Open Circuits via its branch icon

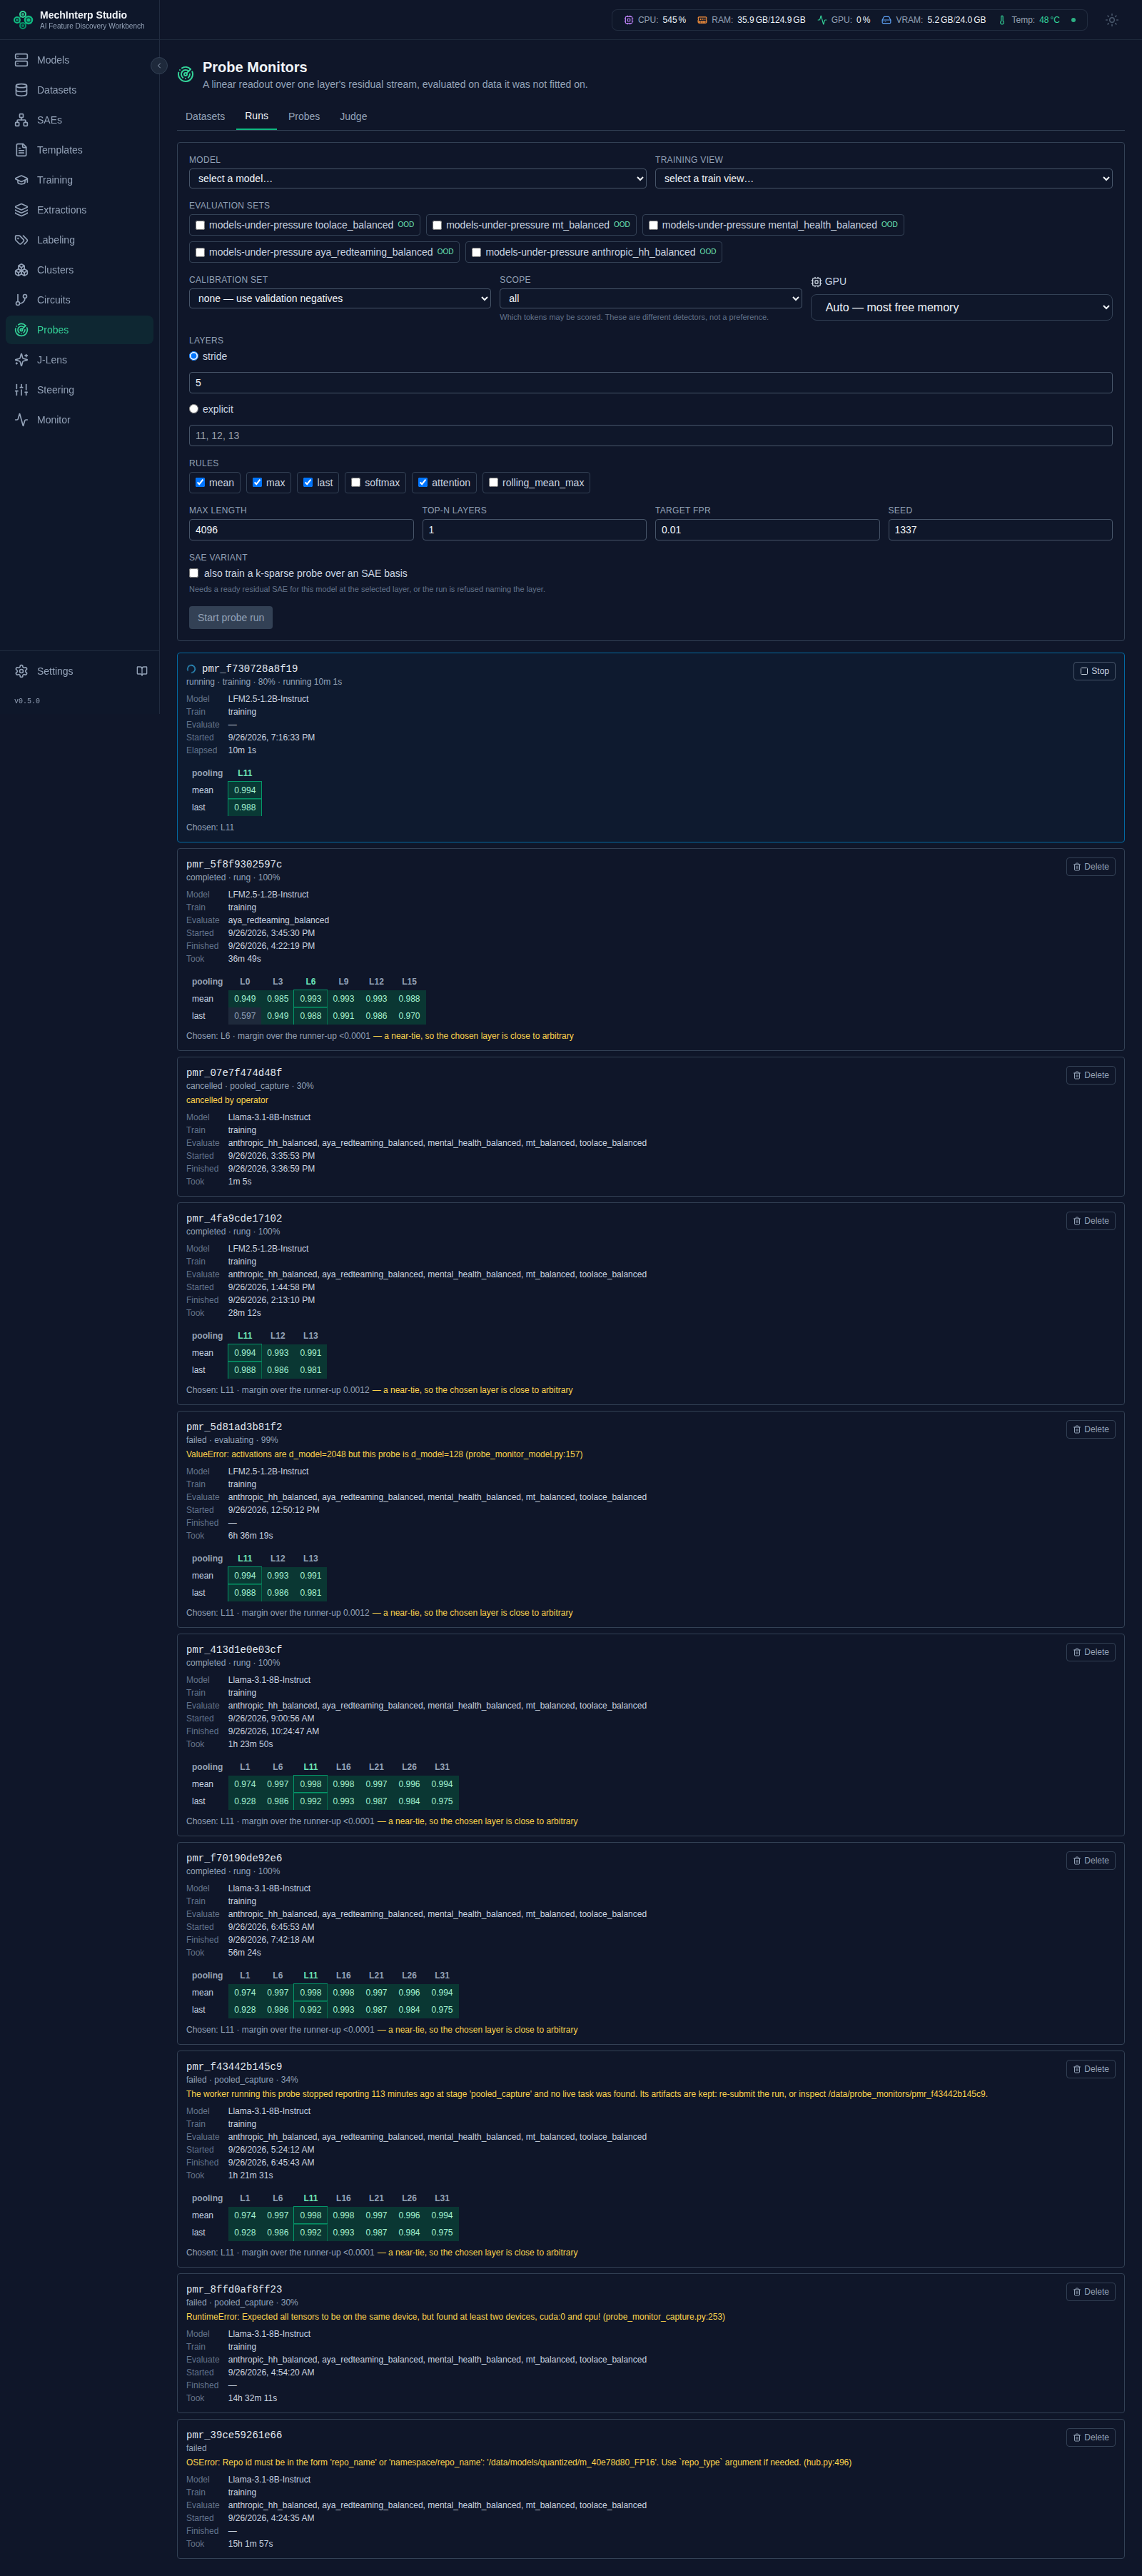click(21, 300)
